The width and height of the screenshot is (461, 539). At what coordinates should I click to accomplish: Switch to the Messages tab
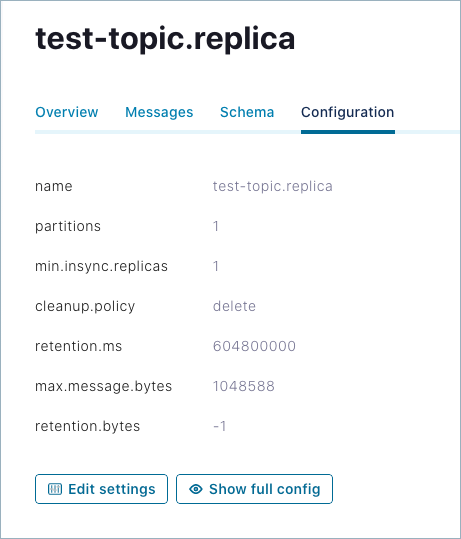click(159, 112)
